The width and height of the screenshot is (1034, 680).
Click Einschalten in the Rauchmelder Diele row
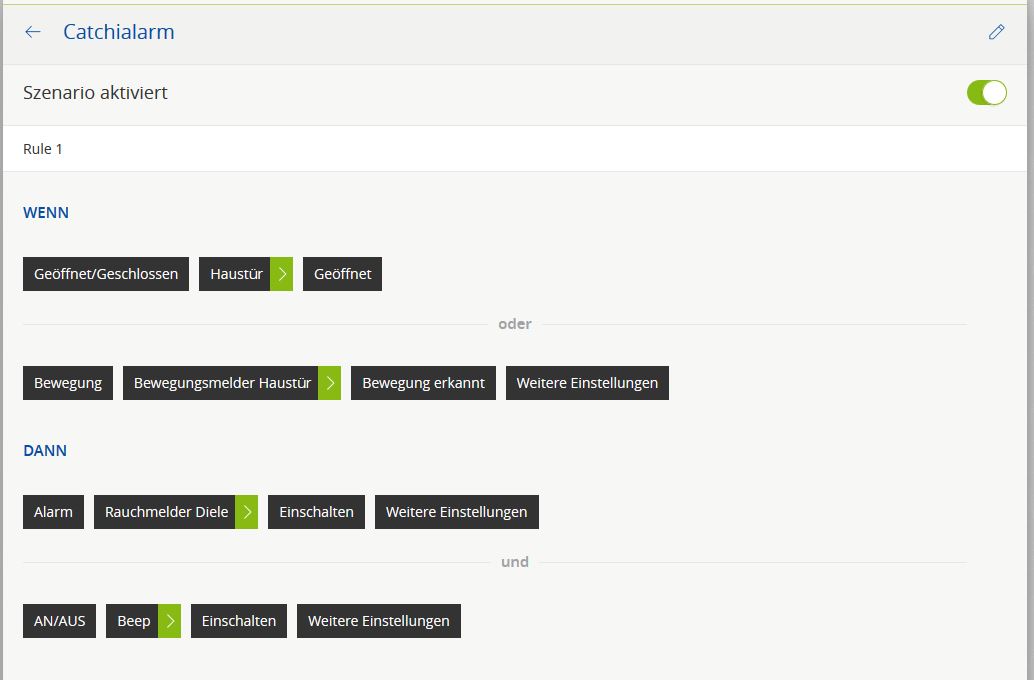[316, 512]
